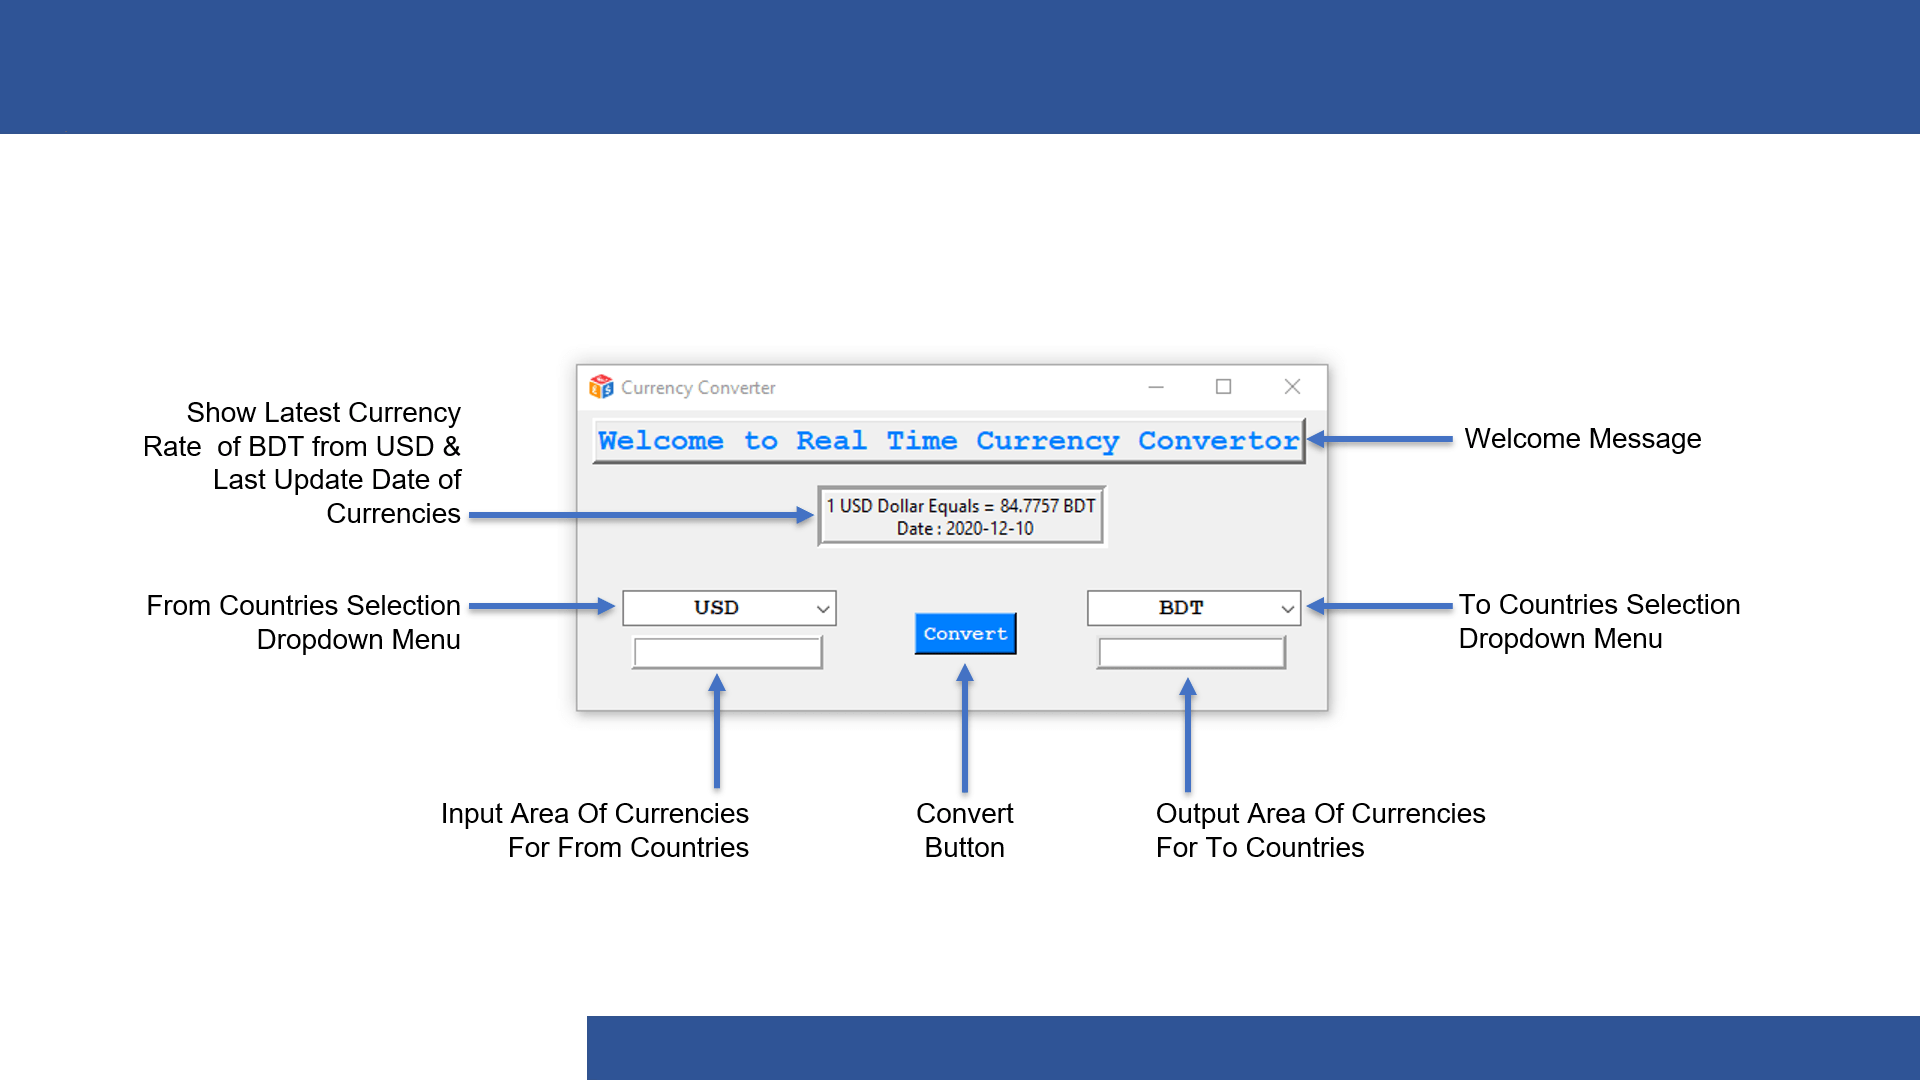
Task: Open the USD currency combo box
Action: 716,608
